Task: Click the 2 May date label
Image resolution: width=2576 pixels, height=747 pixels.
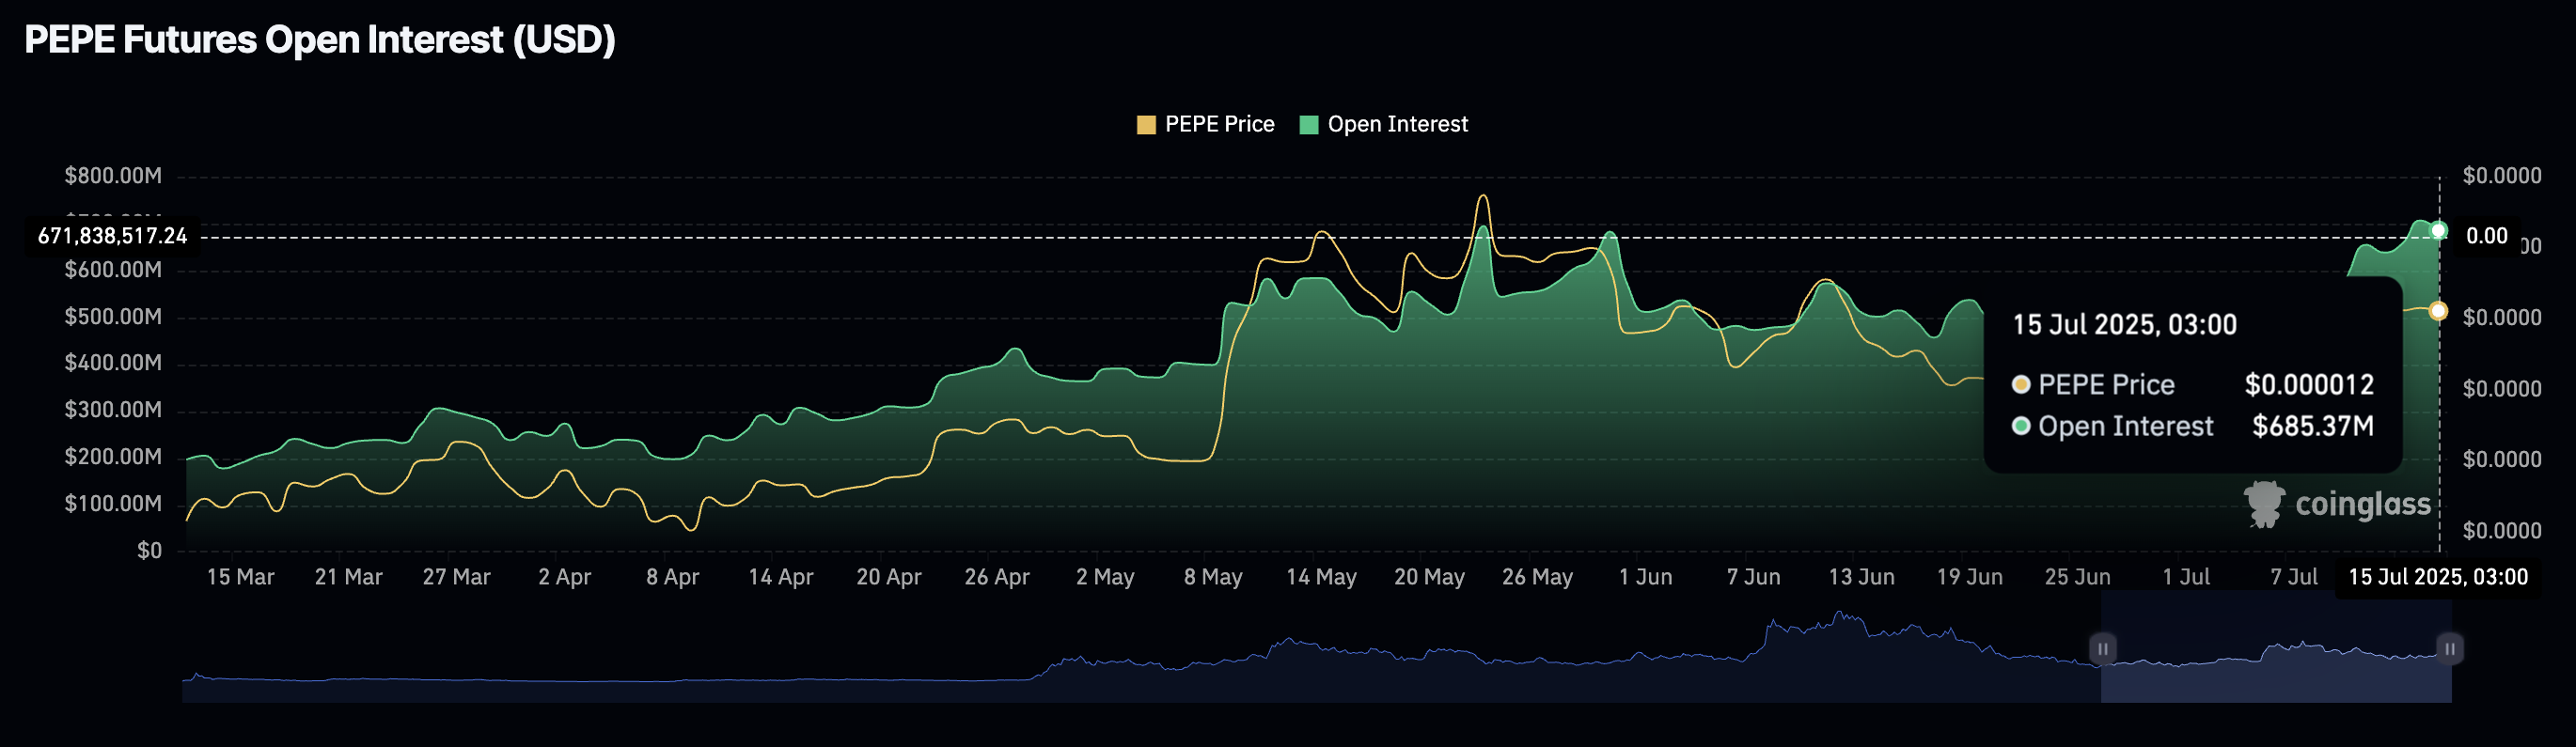Action: [1105, 577]
